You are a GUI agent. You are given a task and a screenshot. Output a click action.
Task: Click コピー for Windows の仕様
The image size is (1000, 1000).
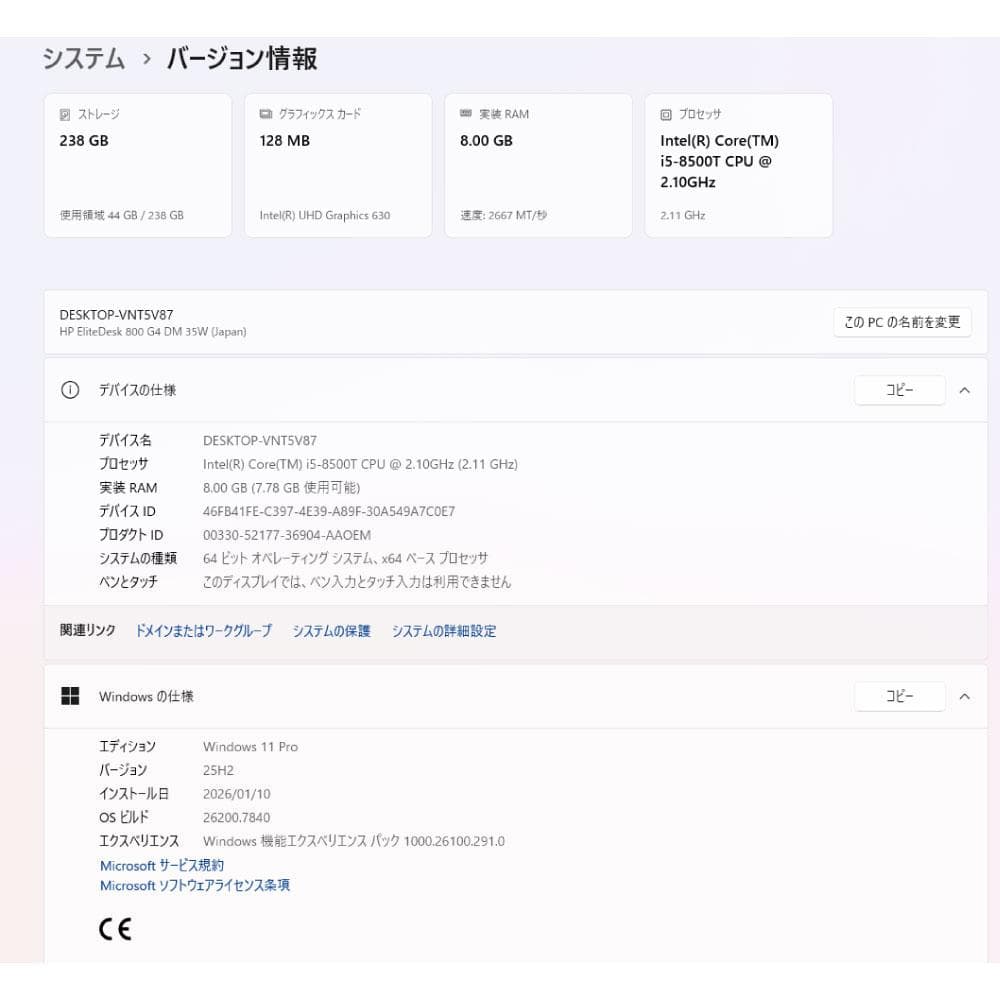[899, 696]
